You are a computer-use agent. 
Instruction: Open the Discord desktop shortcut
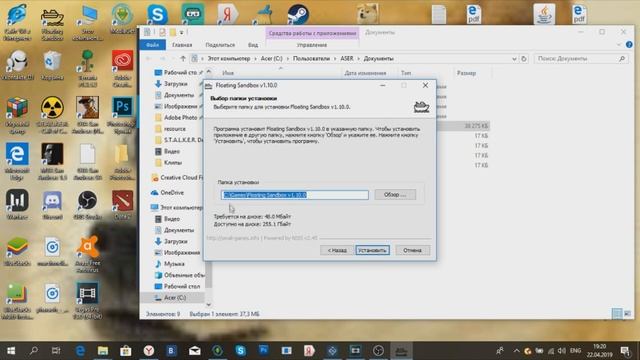pyautogui.click(x=52, y=204)
